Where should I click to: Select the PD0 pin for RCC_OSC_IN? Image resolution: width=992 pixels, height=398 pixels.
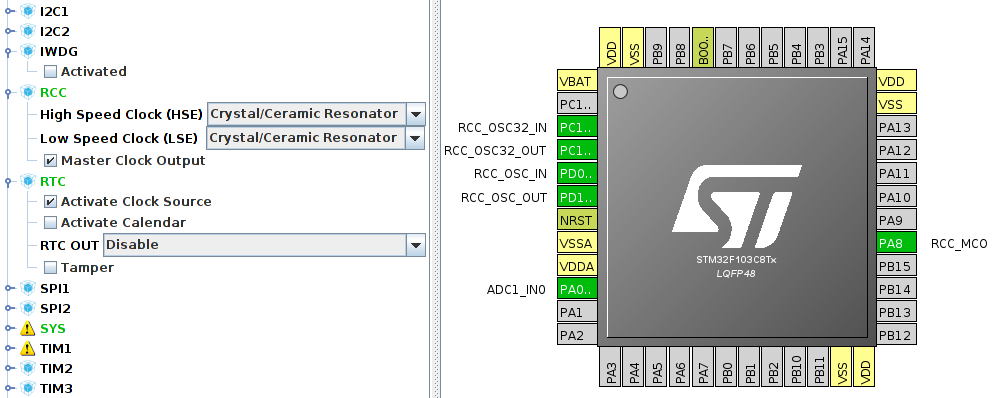[577, 173]
